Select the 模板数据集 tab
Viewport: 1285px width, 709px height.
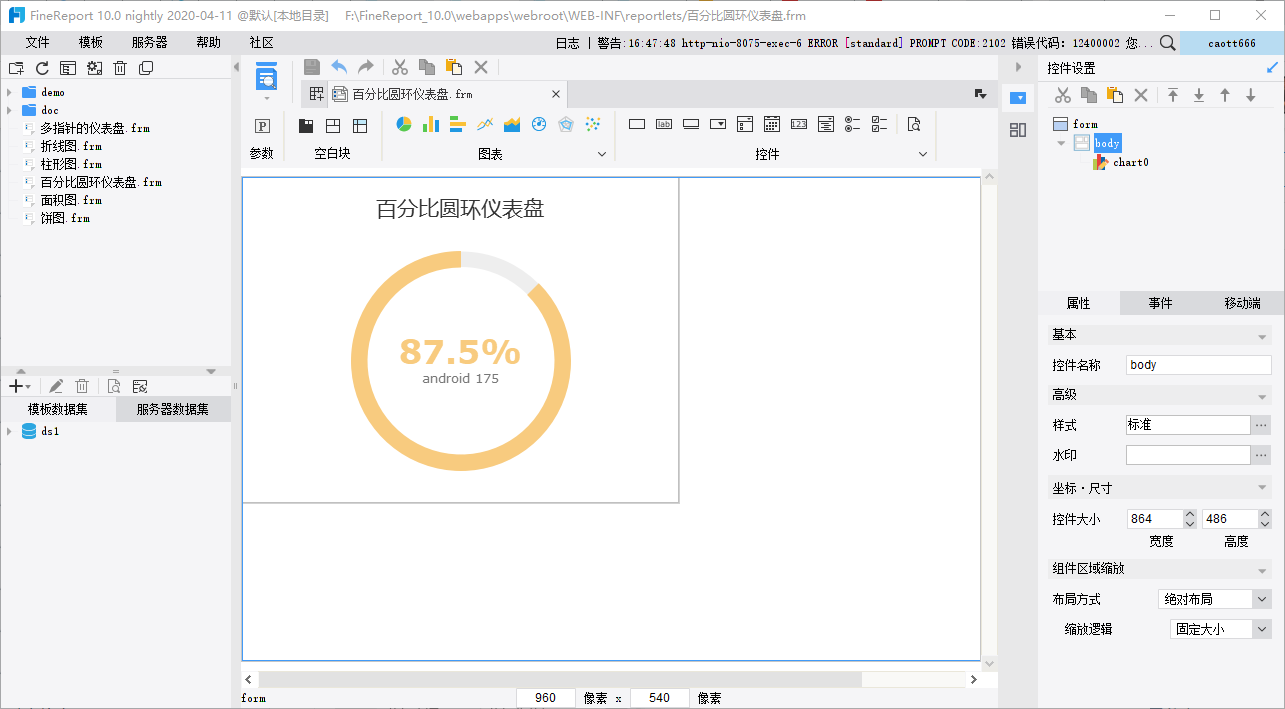coord(58,410)
